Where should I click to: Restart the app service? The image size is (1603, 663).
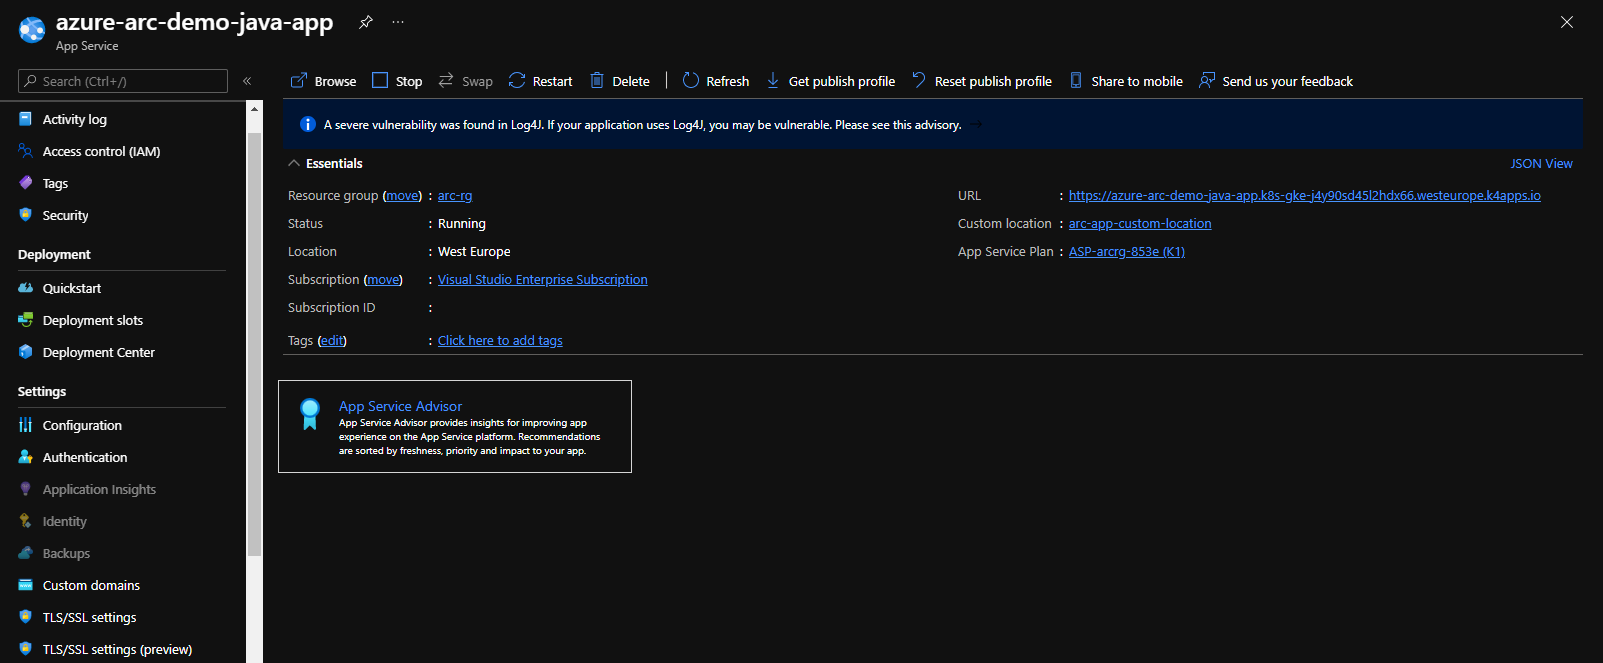tap(540, 81)
